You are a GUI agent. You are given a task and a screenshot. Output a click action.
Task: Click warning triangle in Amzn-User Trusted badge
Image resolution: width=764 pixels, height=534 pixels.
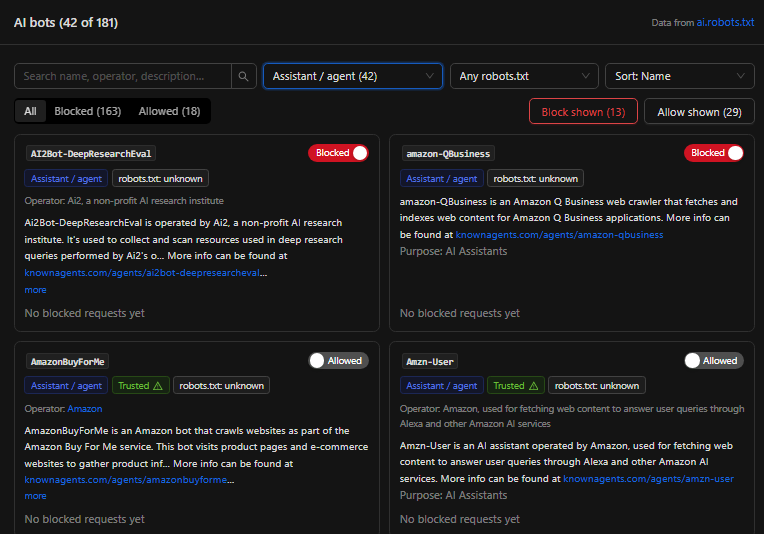tap(534, 385)
